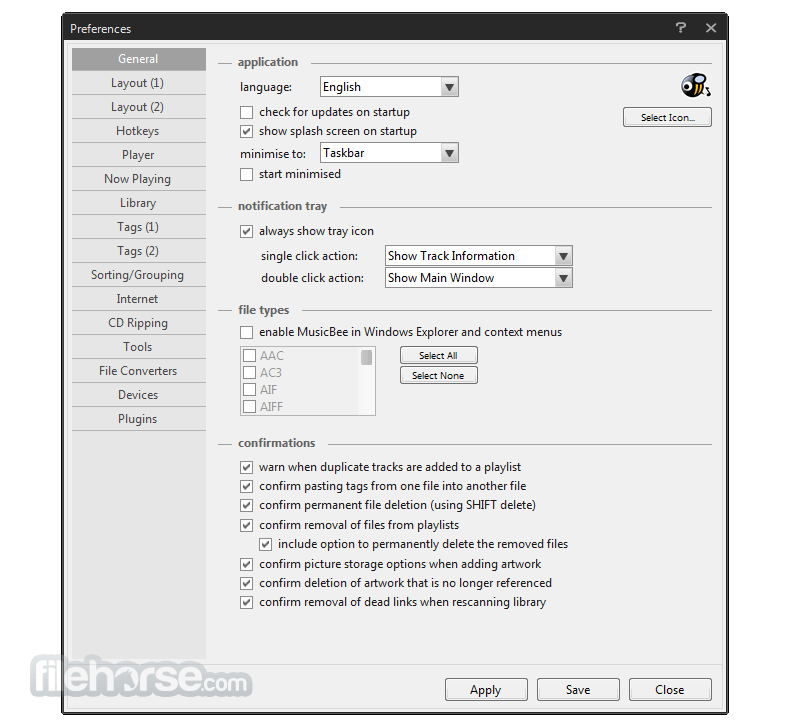
Task: Go to the Player tab
Action: 139,155
